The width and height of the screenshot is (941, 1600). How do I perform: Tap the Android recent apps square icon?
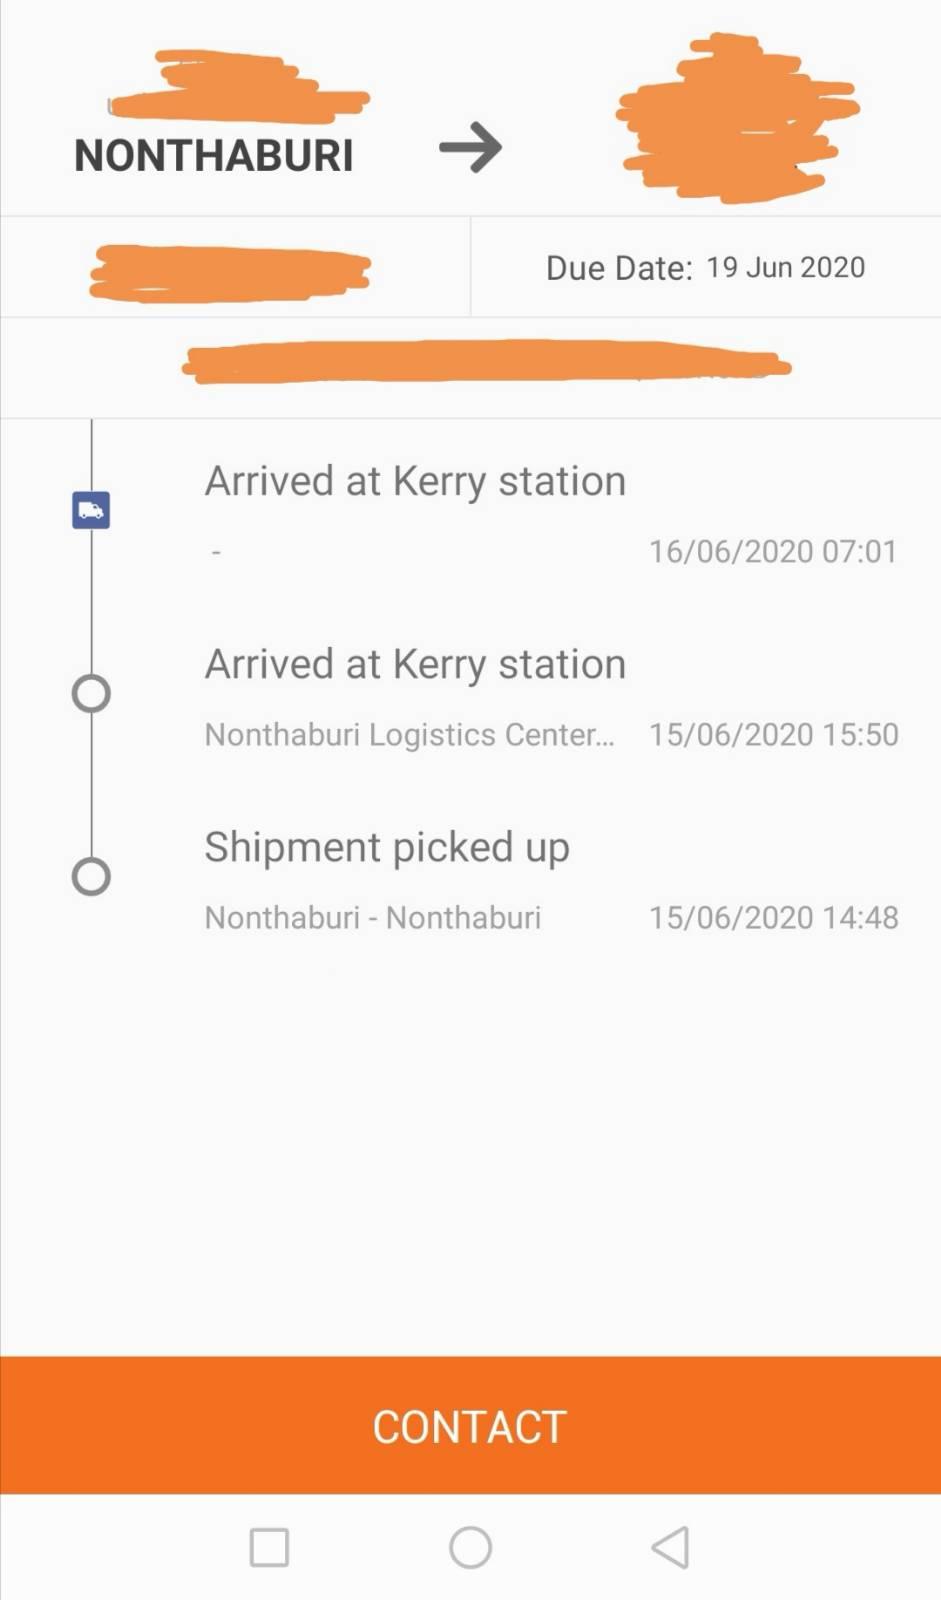(x=269, y=1547)
